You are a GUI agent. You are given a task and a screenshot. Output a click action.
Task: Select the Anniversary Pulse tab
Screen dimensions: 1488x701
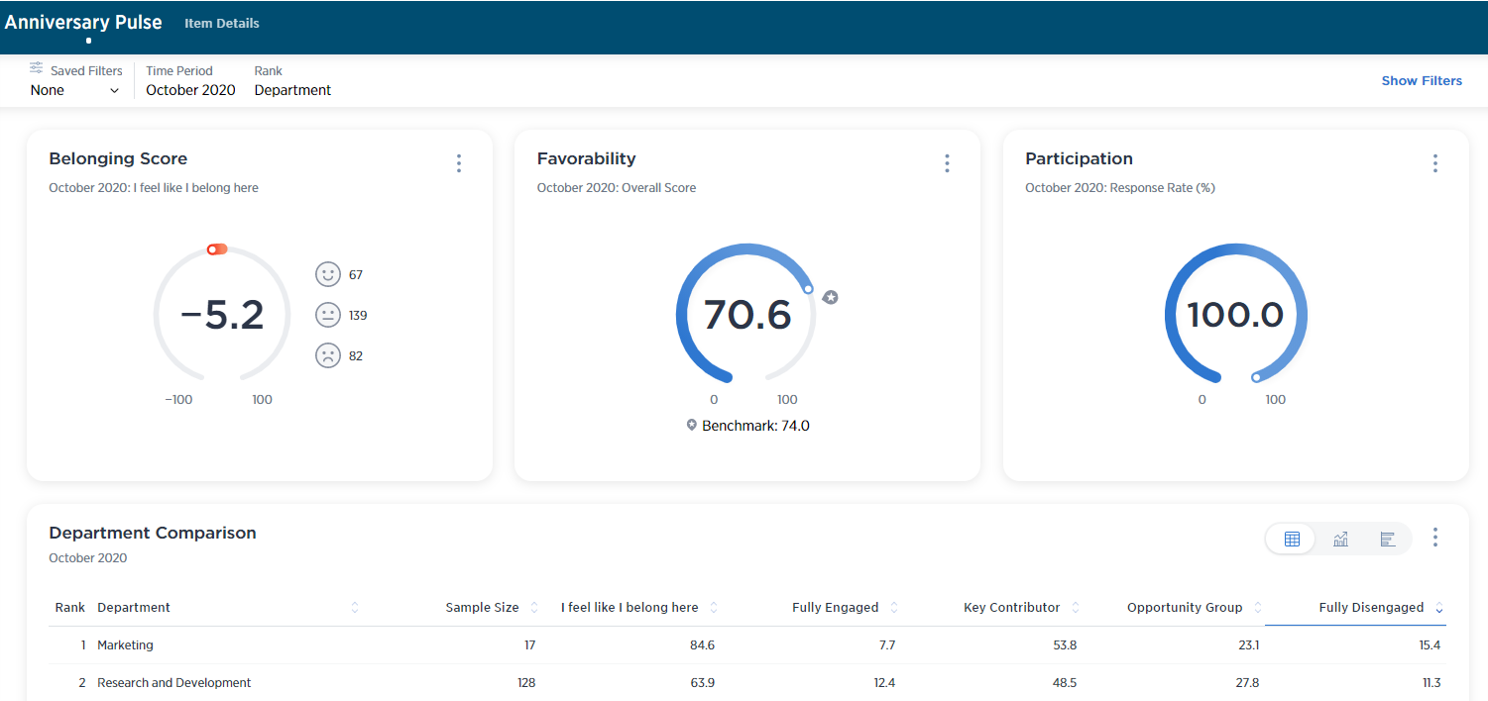click(x=83, y=23)
